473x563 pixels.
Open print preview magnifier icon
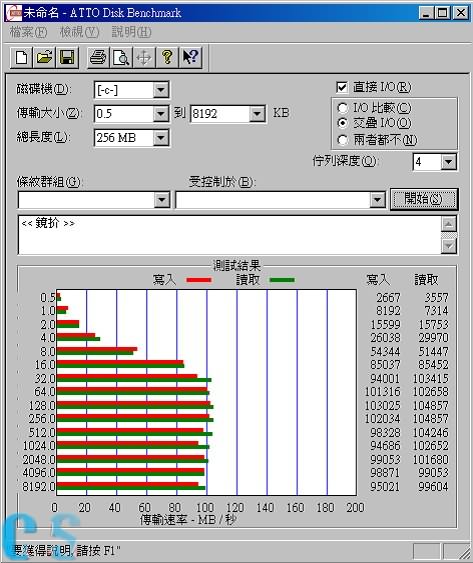(121, 57)
